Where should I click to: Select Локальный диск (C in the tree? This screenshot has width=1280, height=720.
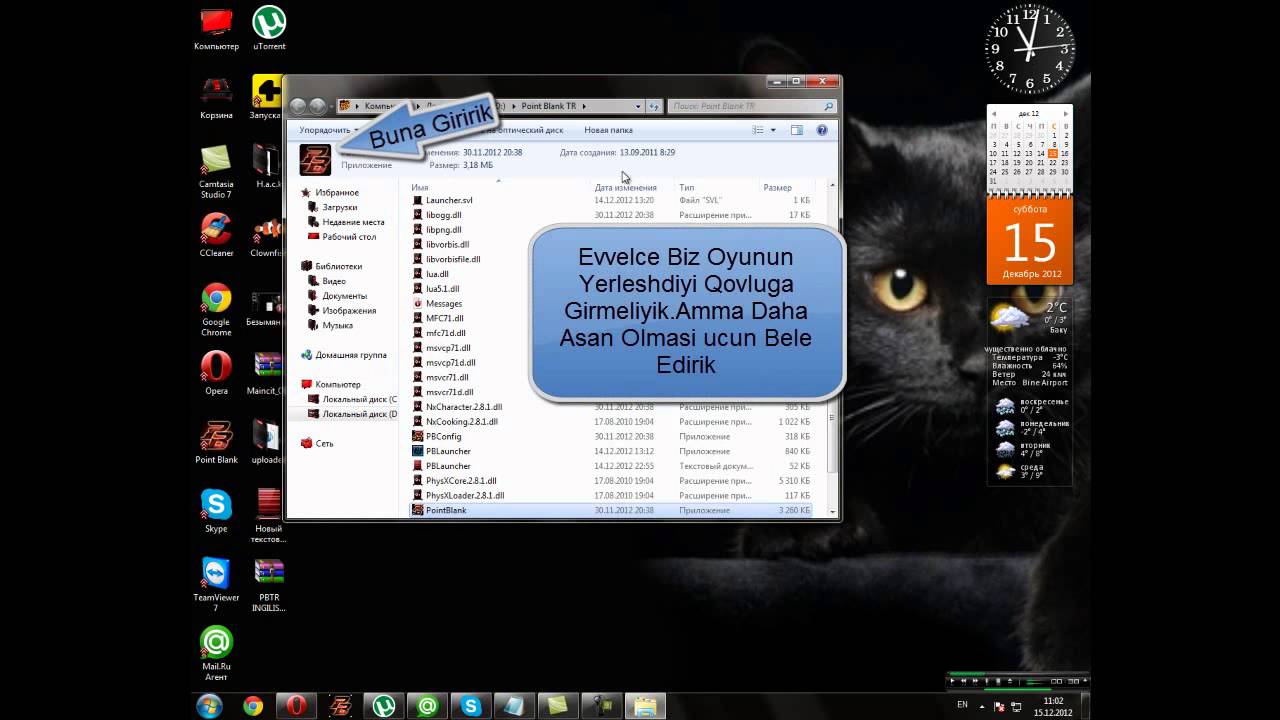pyautogui.click(x=352, y=399)
